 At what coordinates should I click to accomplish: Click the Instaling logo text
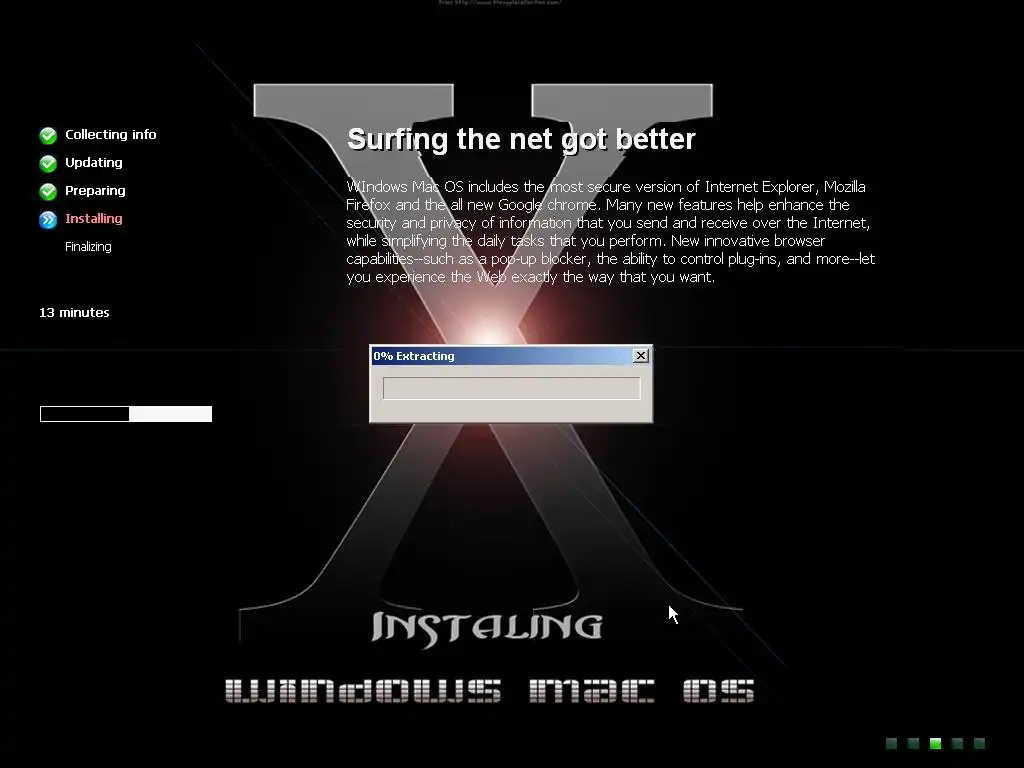[x=487, y=628]
